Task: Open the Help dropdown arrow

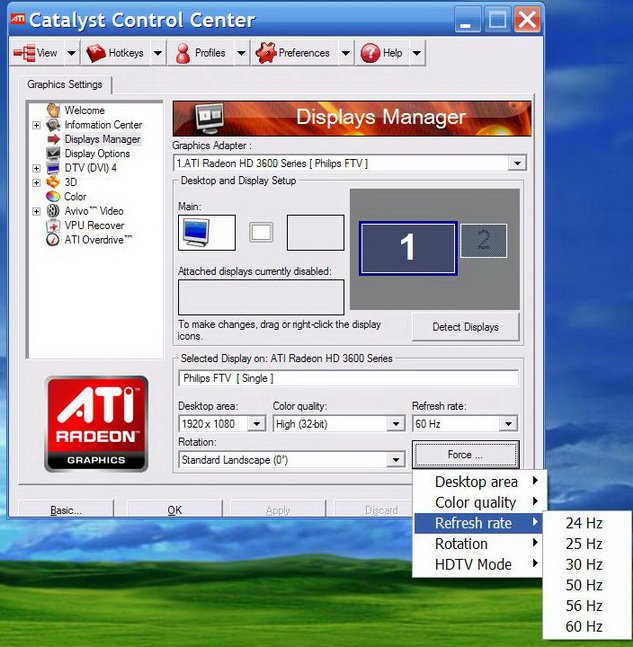Action: coord(417,53)
